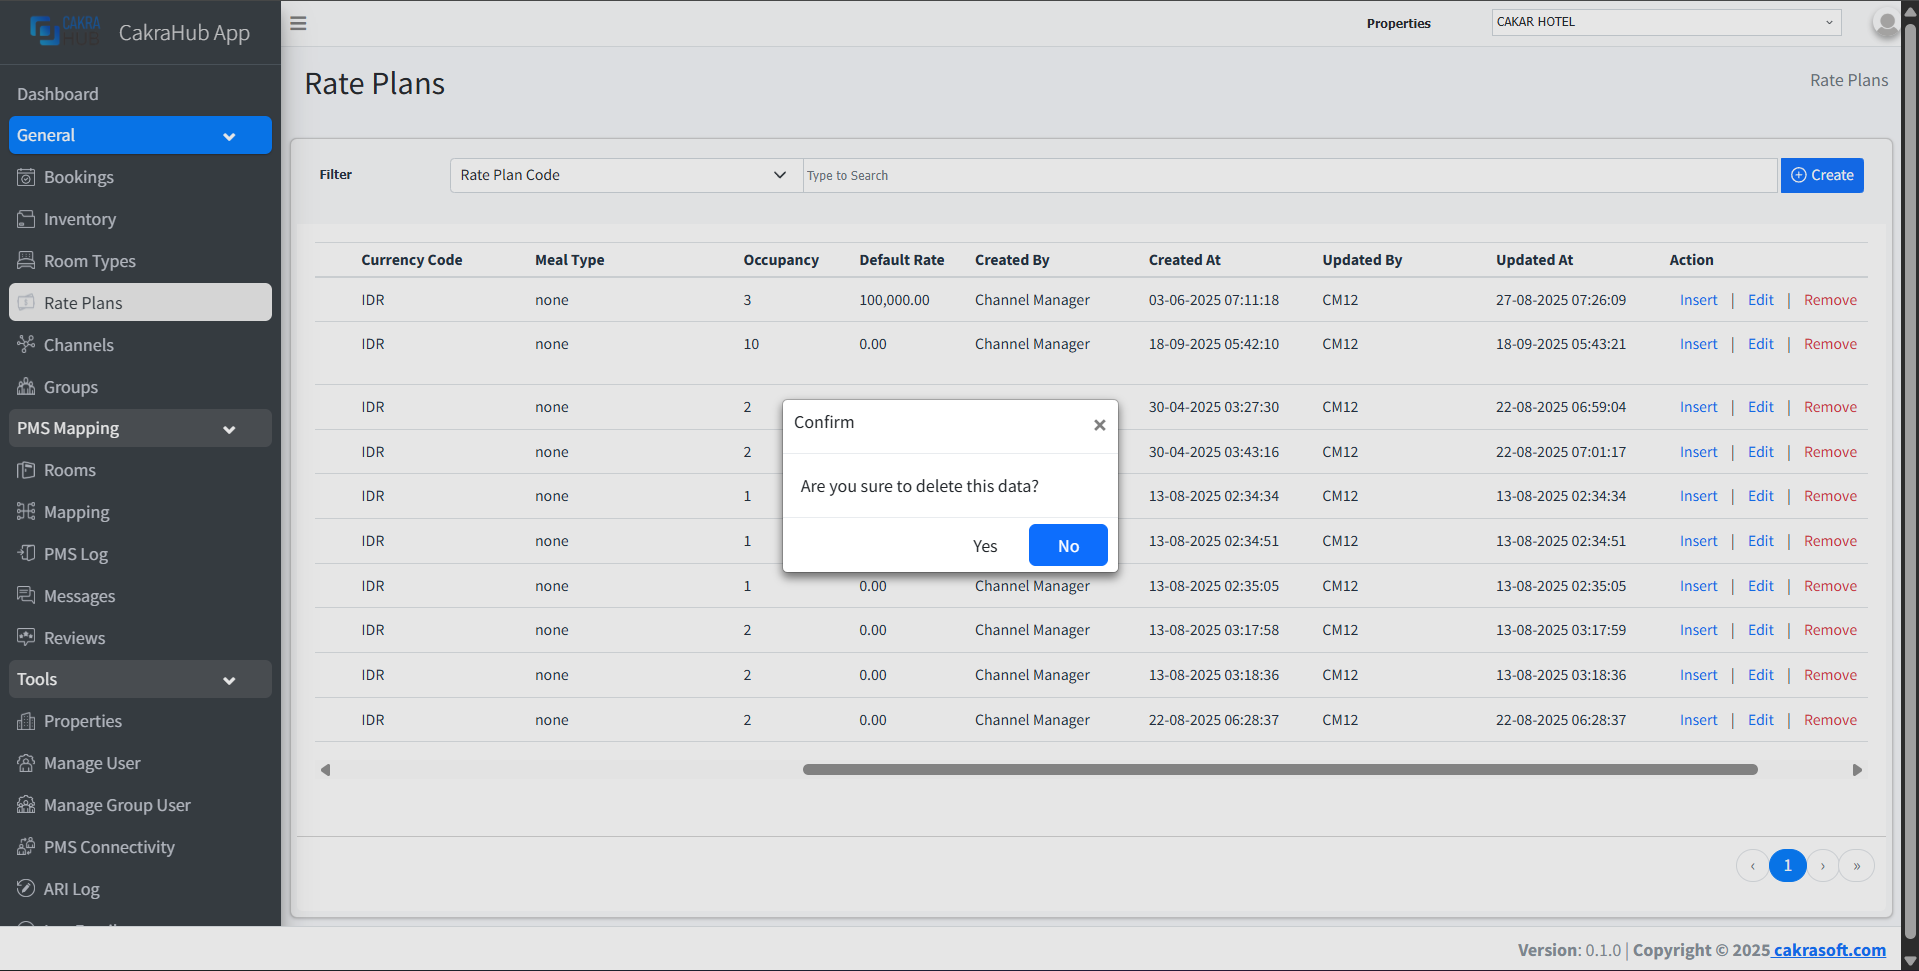Confirm deletion by clicking Yes
Screen dimensions: 1919x971
point(985,546)
